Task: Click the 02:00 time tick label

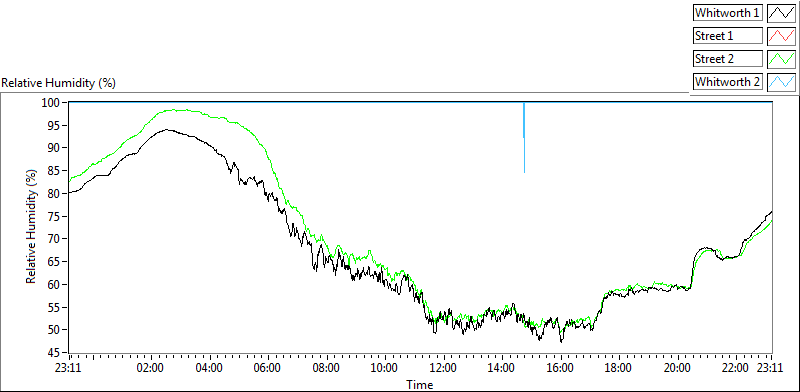Action: tap(152, 367)
